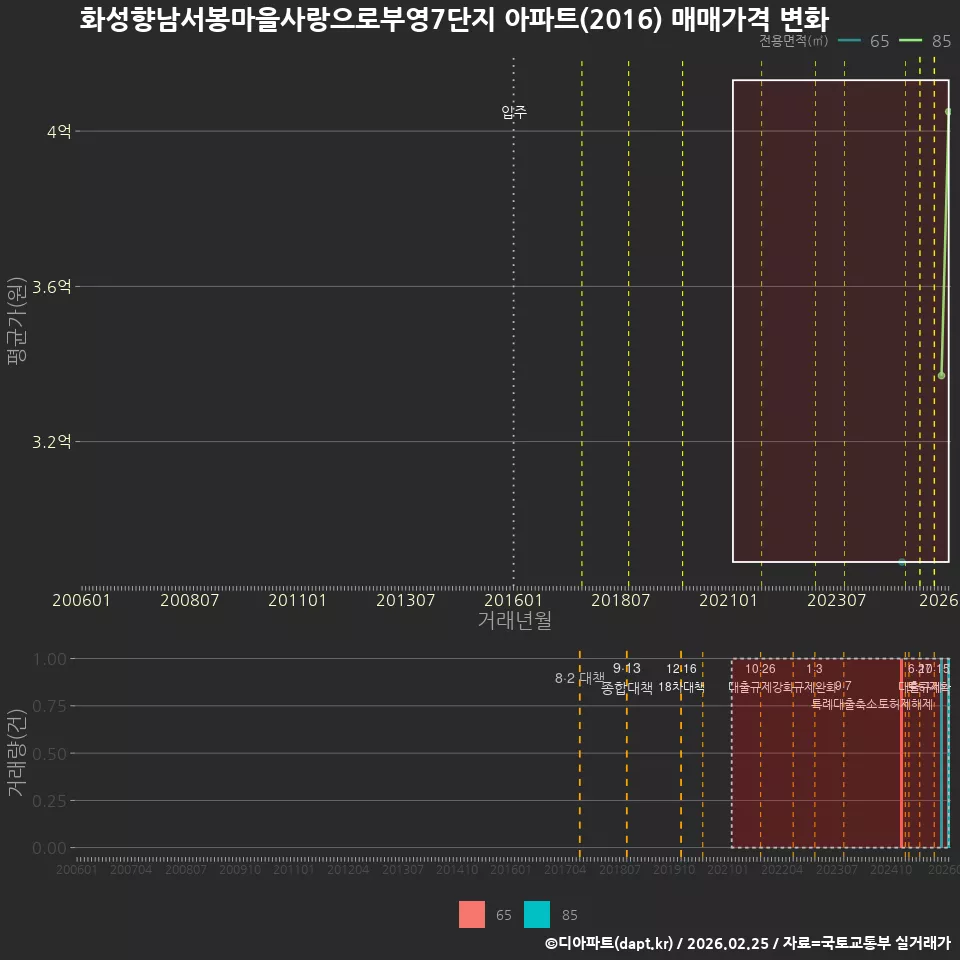Click the 10·26 policy label
Screen dimensions: 960x960
[x=760, y=669]
